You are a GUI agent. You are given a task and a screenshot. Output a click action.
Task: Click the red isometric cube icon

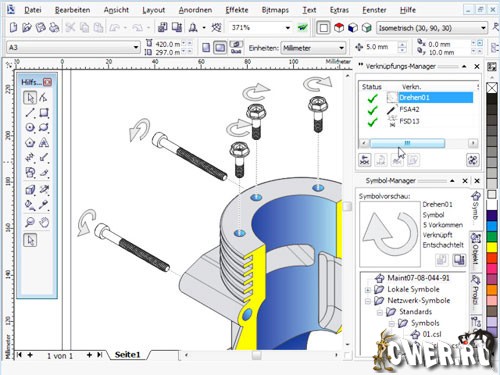pyautogui.click(x=339, y=28)
